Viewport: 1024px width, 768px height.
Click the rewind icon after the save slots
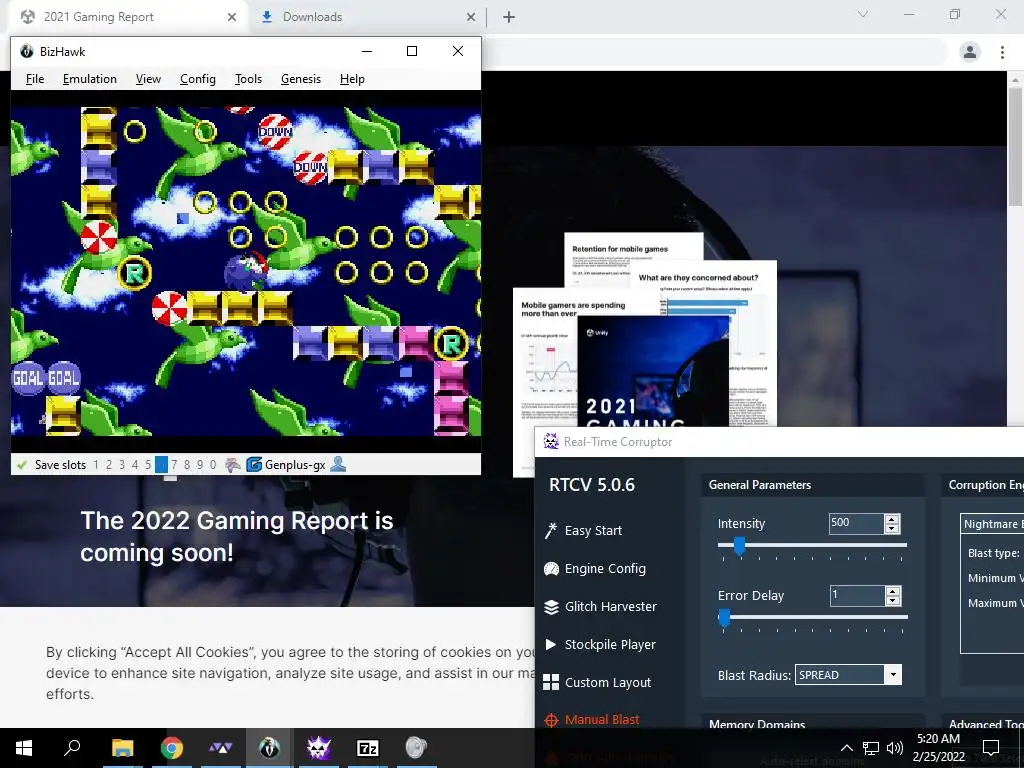(x=232, y=465)
